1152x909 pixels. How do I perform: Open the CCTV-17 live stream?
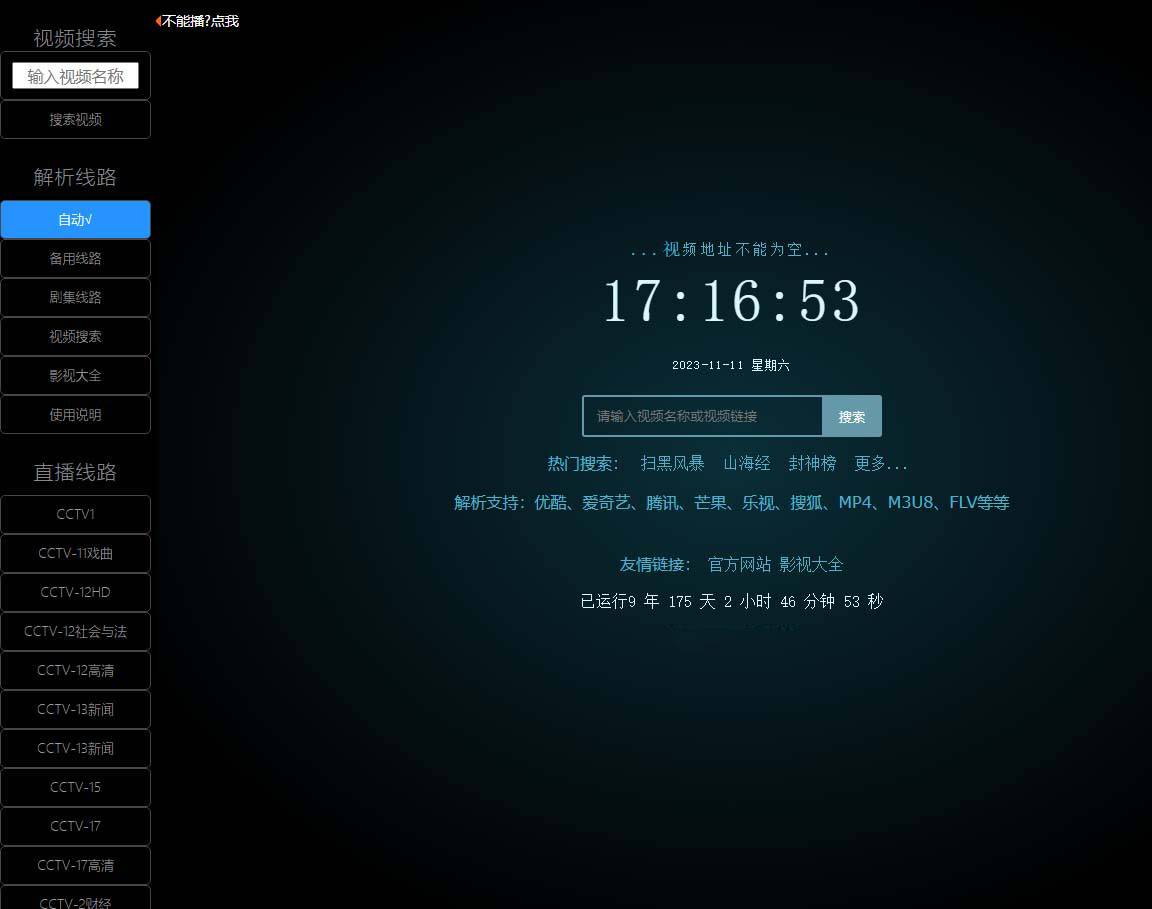pyautogui.click(x=75, y=826)
